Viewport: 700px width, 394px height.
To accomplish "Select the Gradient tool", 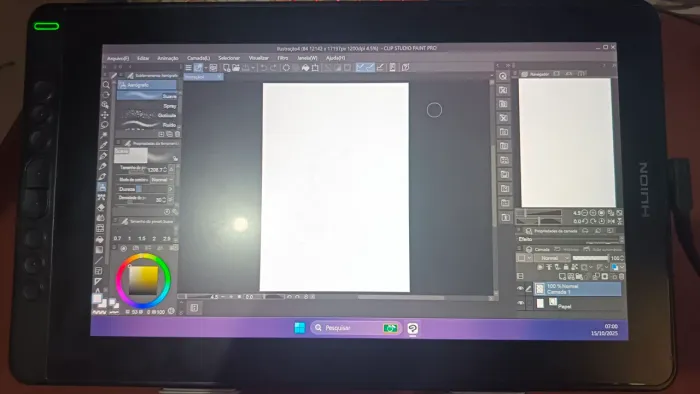I will pyautogui.click(x=99, y=249).
